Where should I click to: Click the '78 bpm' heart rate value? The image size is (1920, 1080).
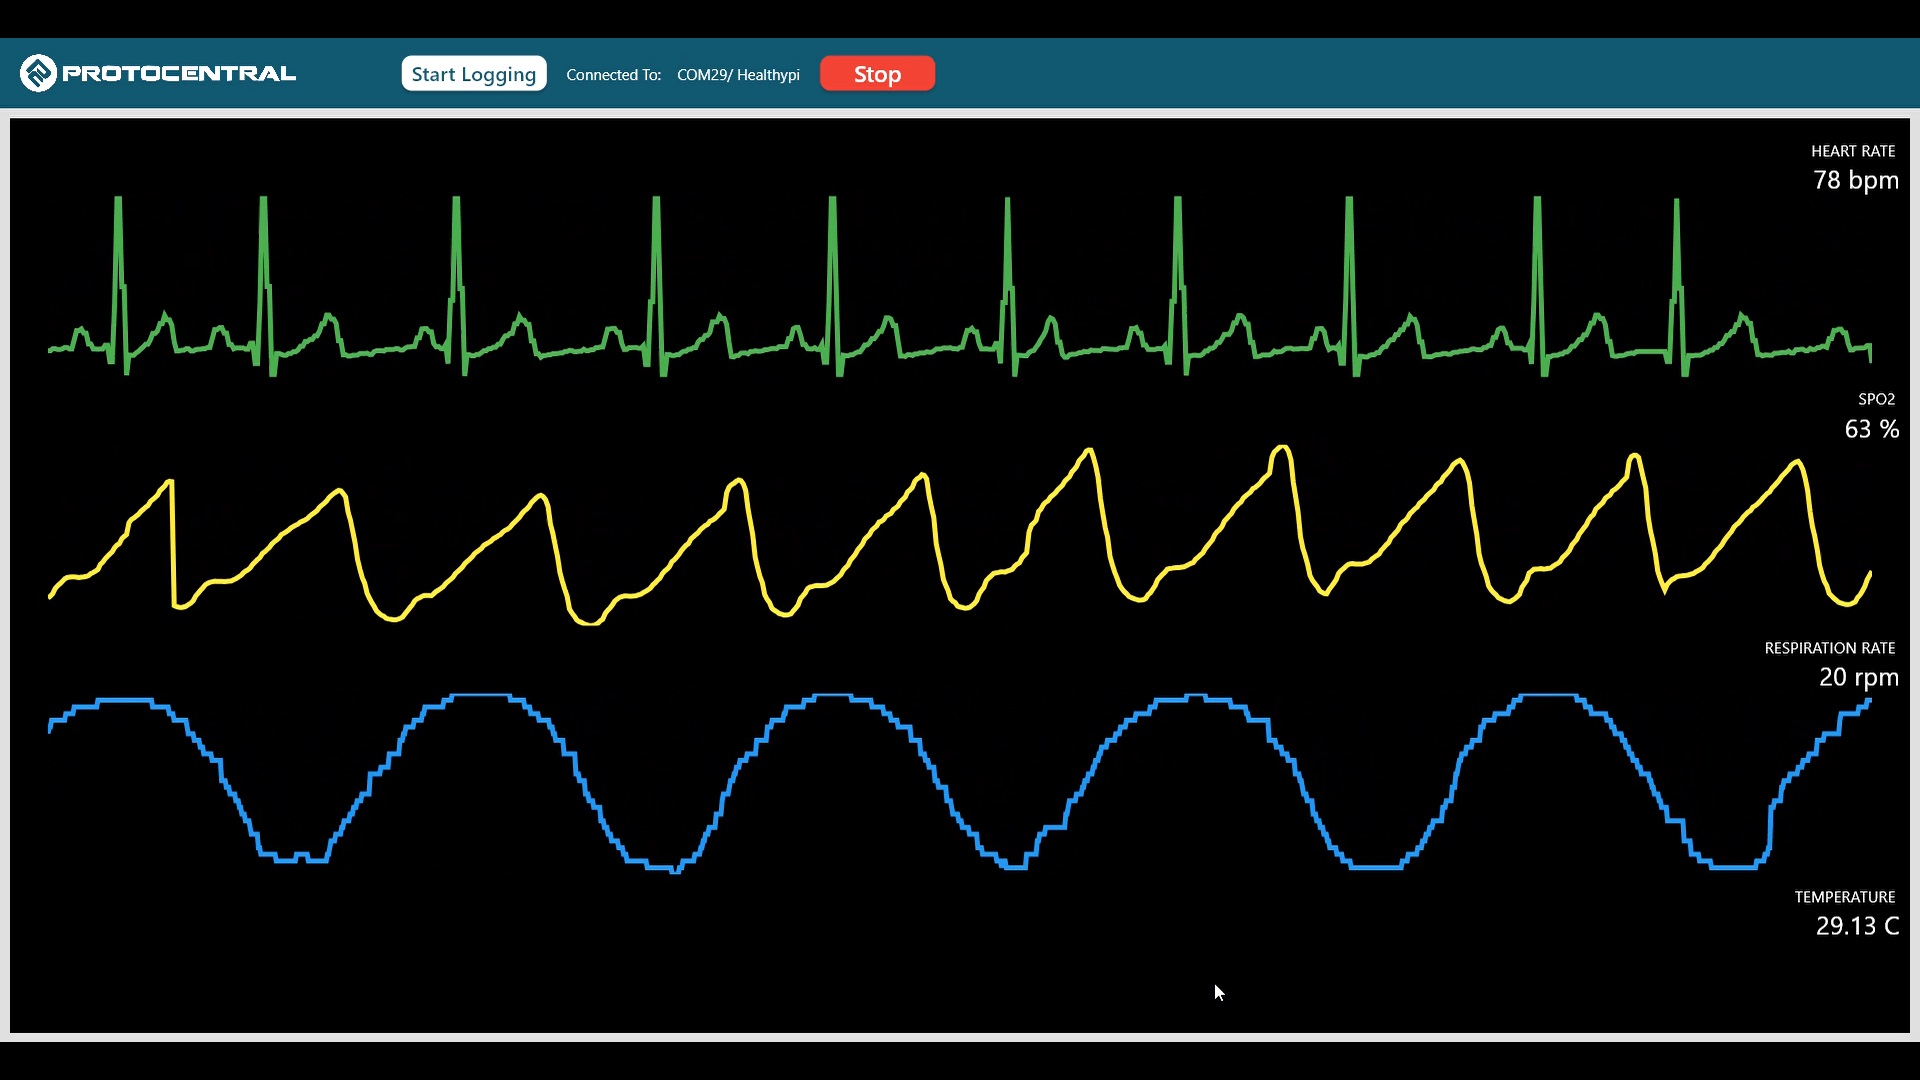click(1855, 180)
